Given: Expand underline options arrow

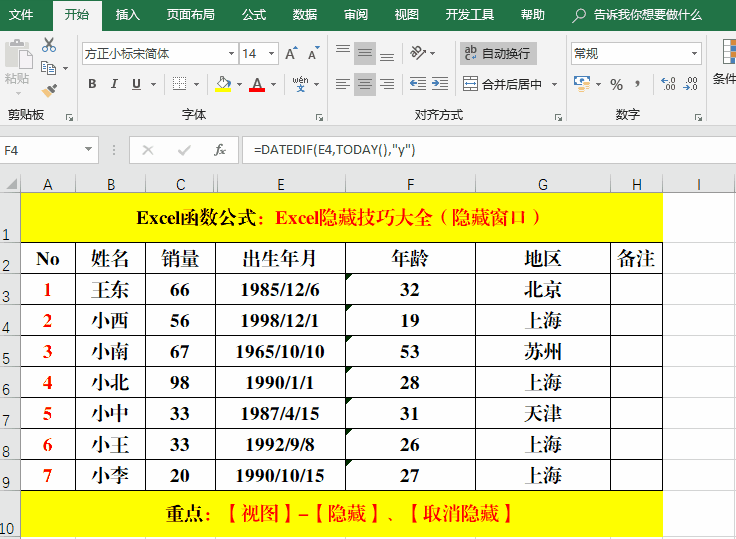Looking at the screenshot, I should [153, 85].
